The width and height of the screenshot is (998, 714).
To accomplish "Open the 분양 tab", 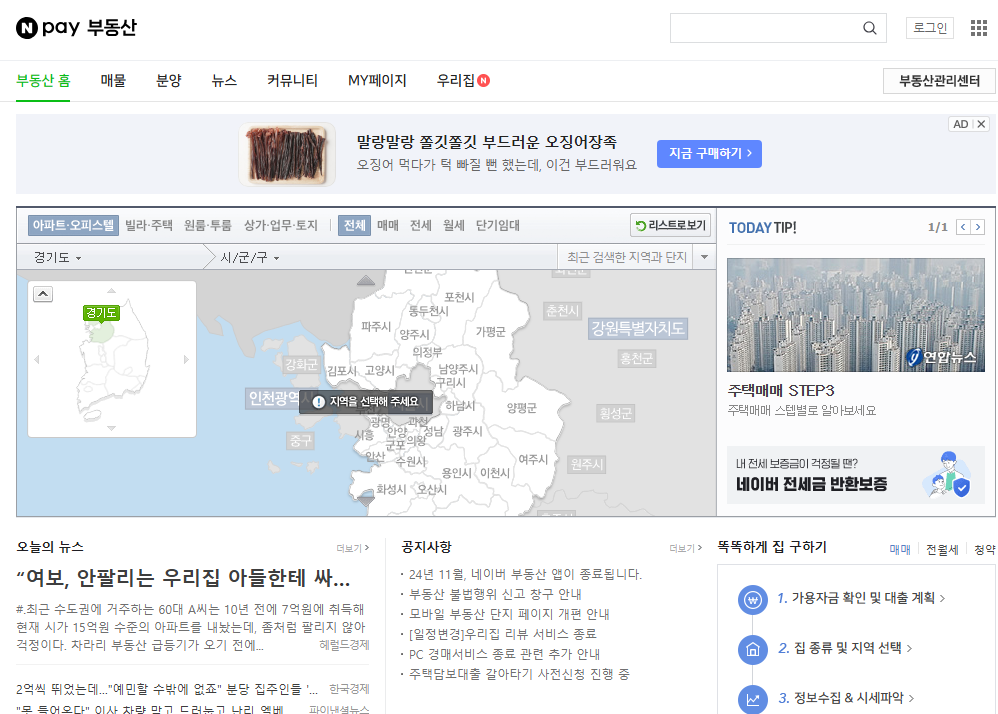I will (x=169, y=81).
